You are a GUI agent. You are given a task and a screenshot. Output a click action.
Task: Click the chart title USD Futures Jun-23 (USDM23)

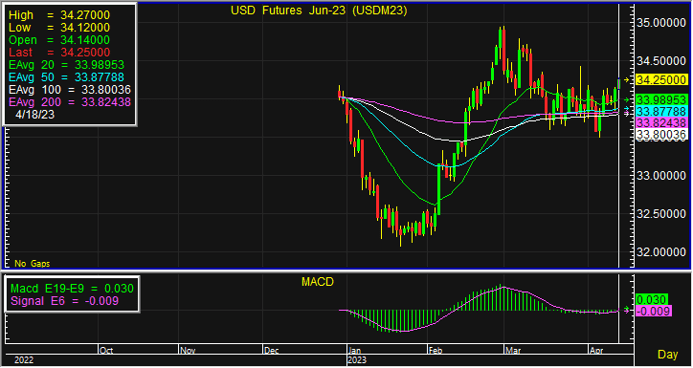click(x=319, y=11)
